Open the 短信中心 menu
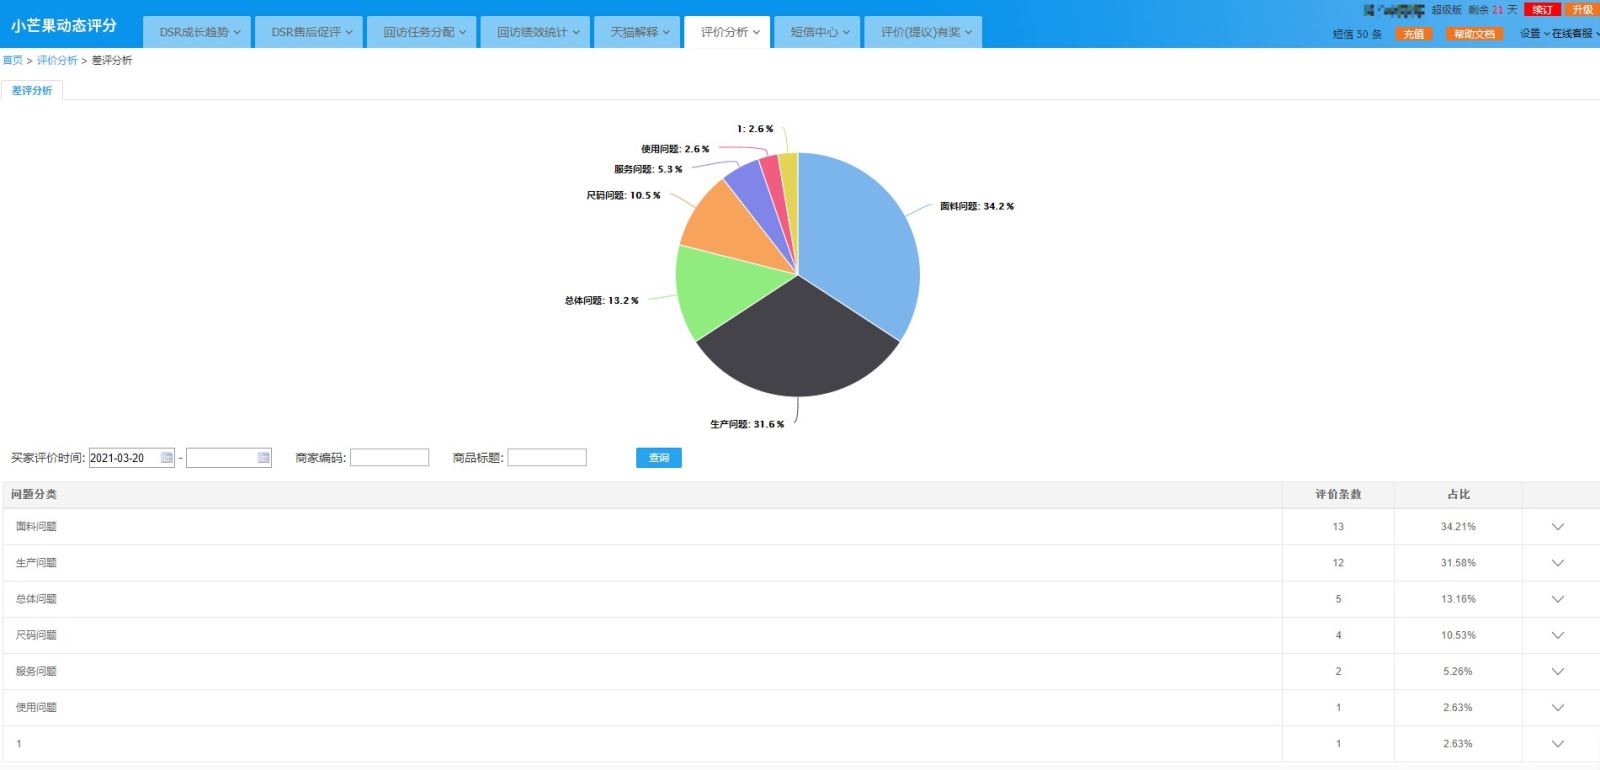The height and width of the screenshot is (770, 1600). click(x=819, y=32)
